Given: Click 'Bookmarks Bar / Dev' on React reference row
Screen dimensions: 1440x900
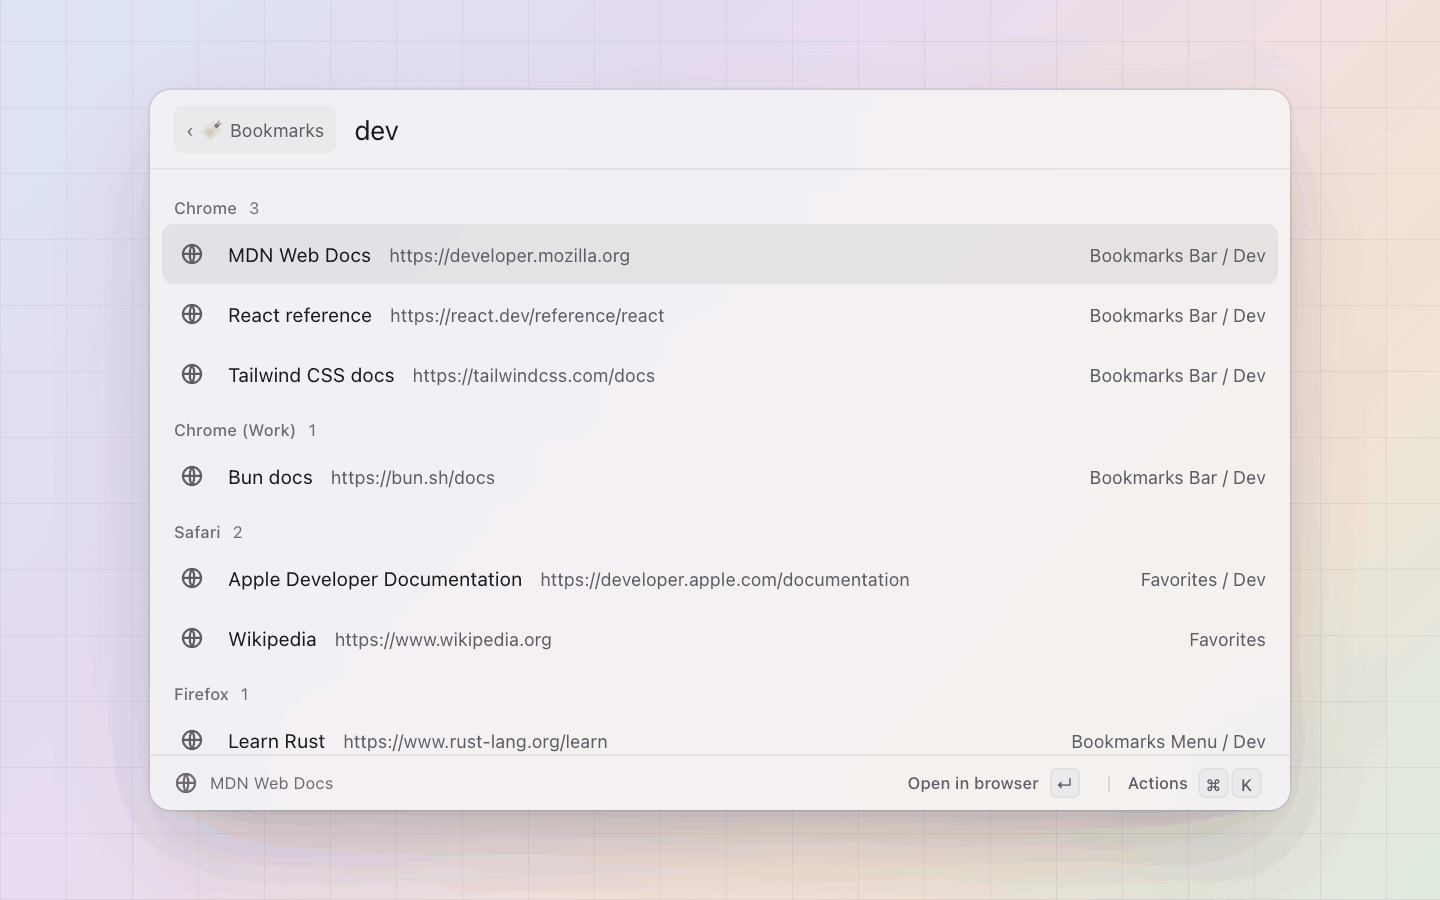Looking at the screenshot, I should [1177, 315].
